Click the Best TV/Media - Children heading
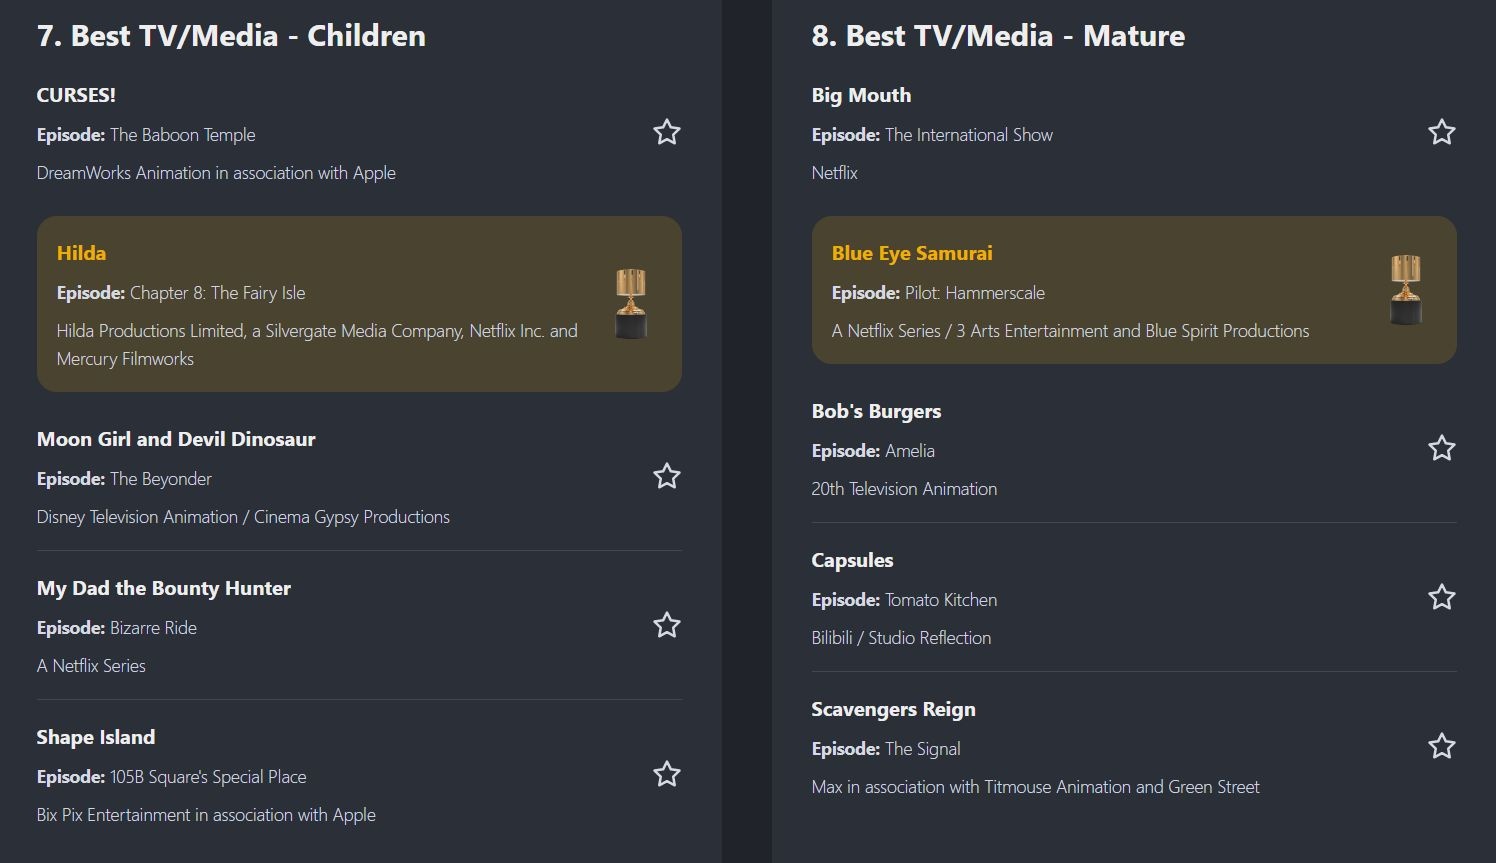 click(x=231, y=36)
